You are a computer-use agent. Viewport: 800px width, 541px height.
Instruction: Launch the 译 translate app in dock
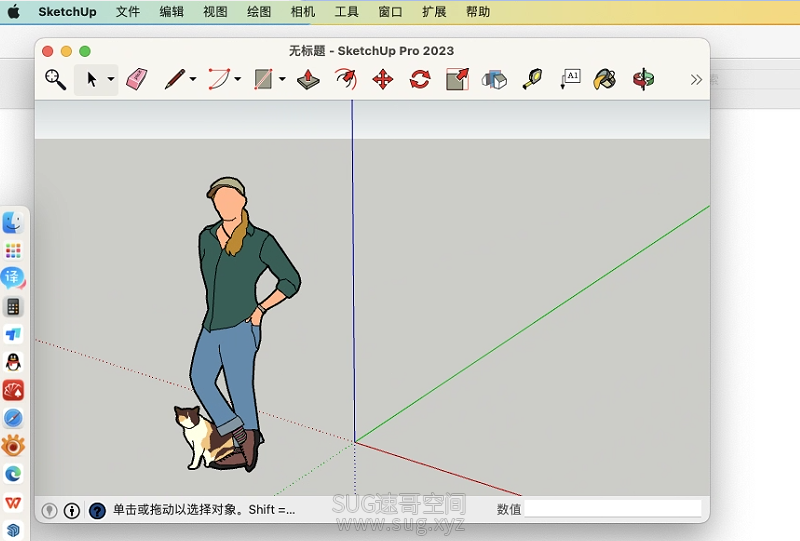coord(13,278)
